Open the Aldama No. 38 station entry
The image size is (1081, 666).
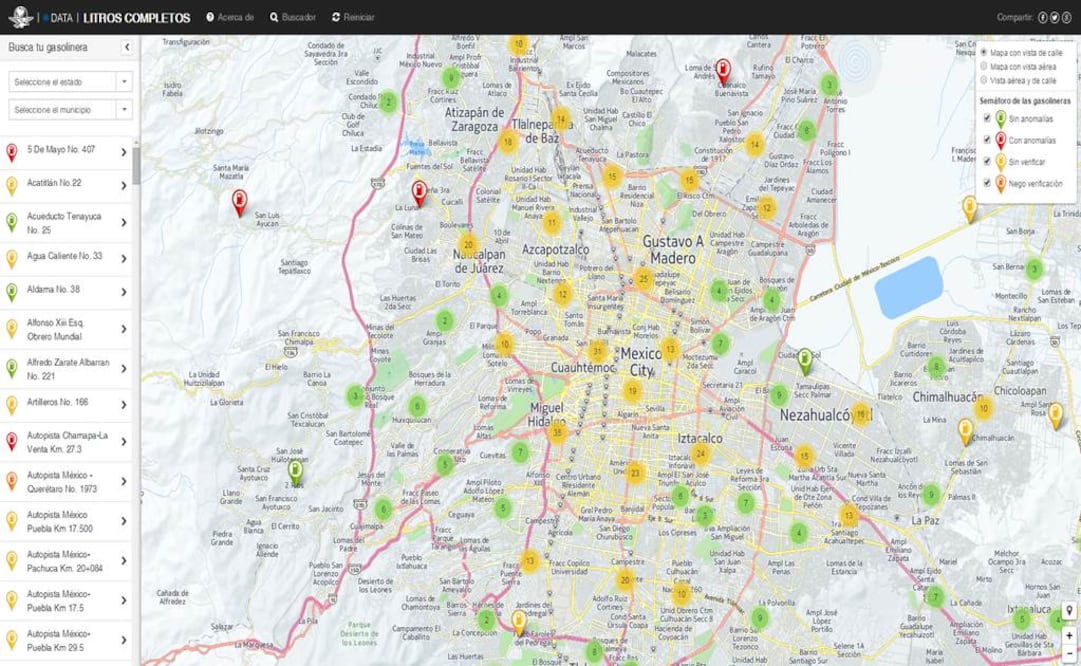click(67, 290)
